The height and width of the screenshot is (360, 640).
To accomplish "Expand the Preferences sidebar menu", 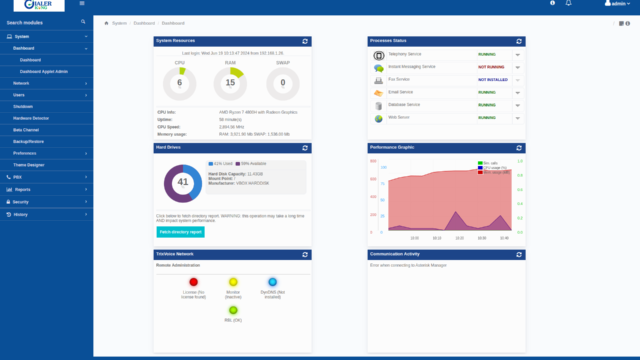I will coord(47,153).
